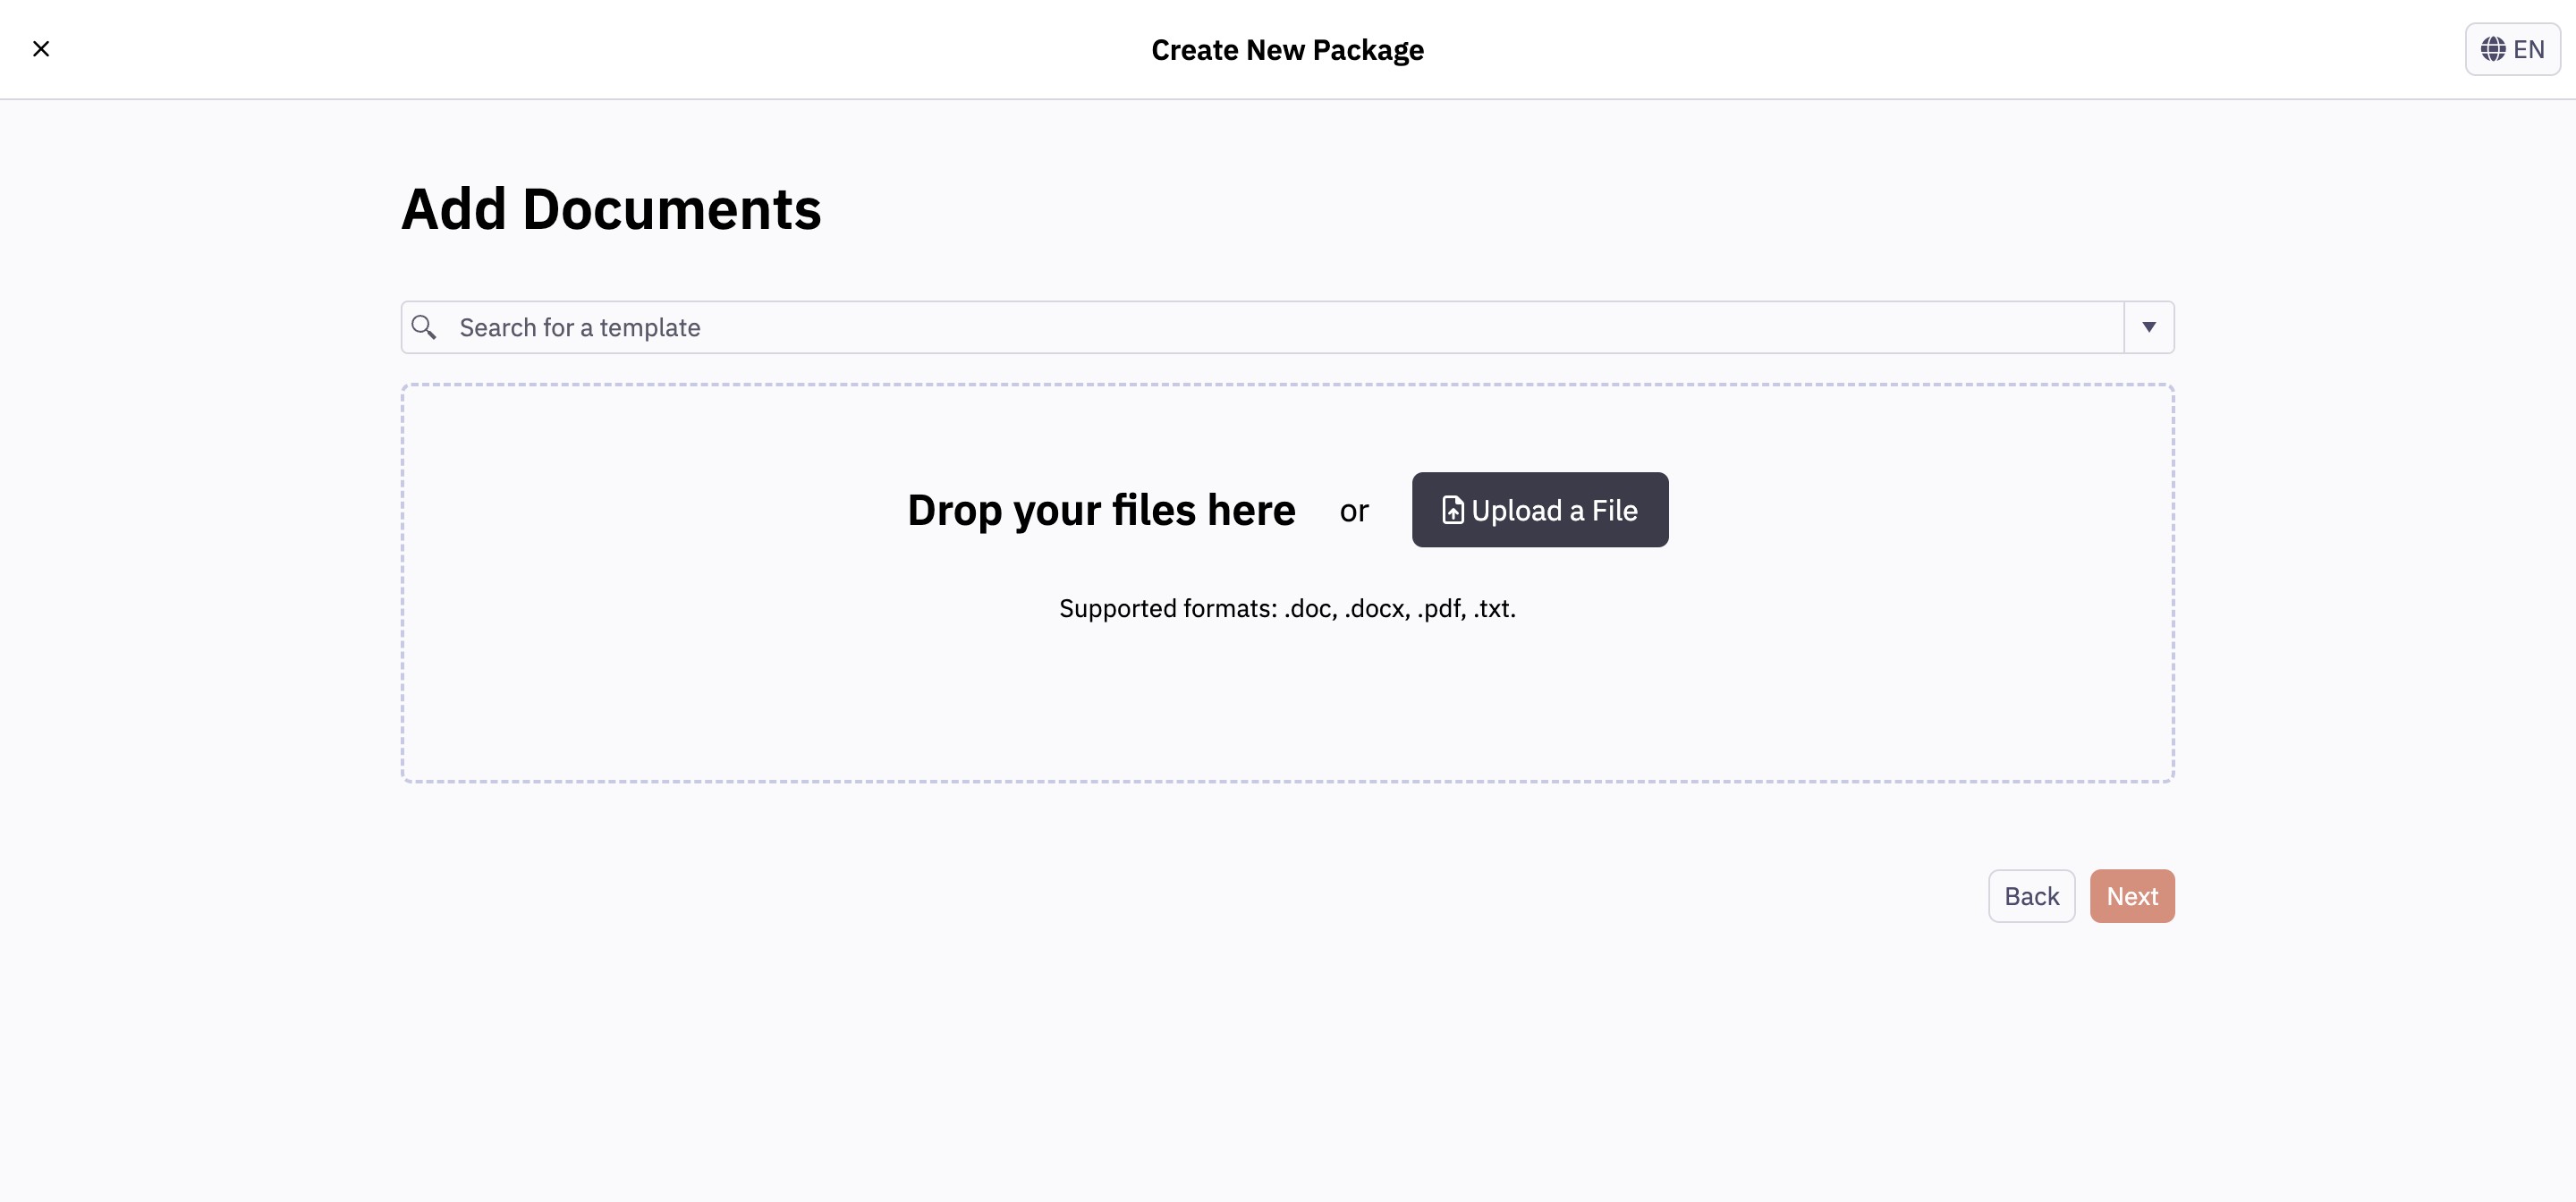Proceed with the Next button
2576x1202 pixels.
(x=2132, y=896)
